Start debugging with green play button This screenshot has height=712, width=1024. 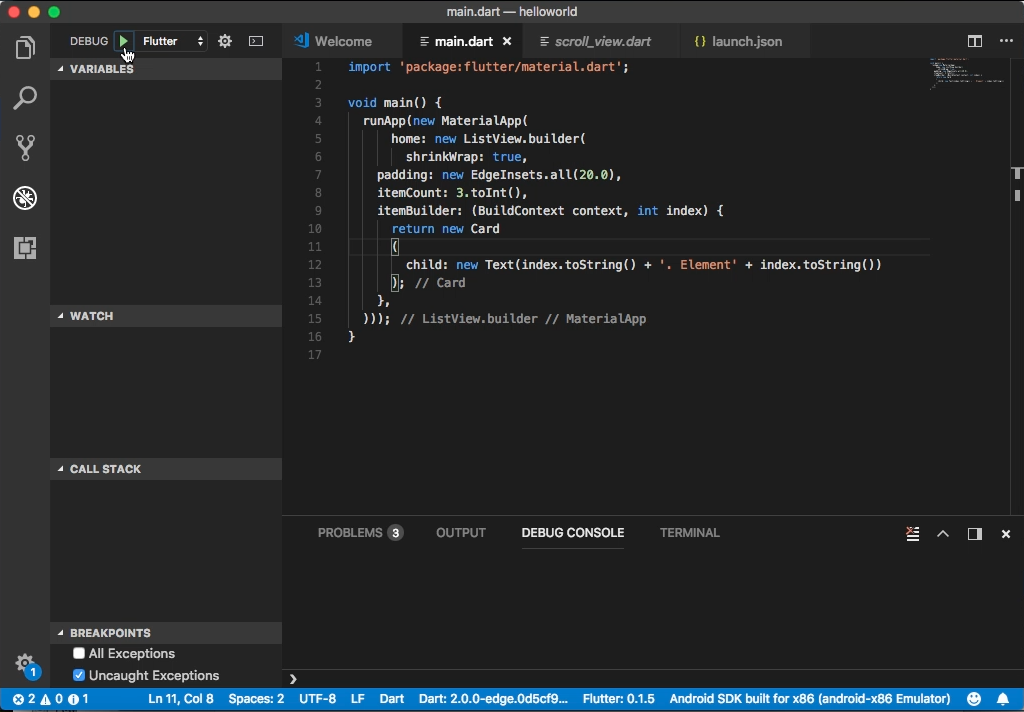click(123, 41)
